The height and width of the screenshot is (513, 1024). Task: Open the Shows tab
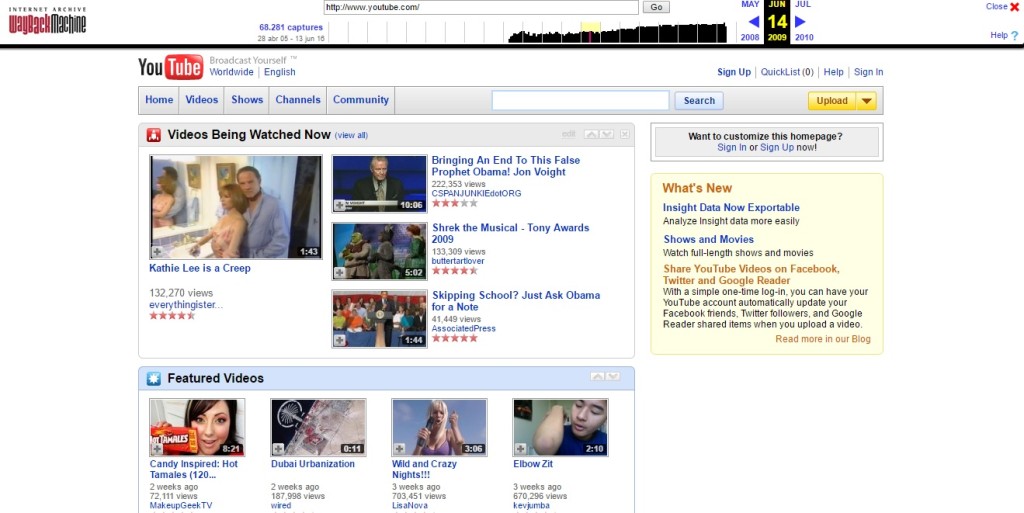(248, 100)
